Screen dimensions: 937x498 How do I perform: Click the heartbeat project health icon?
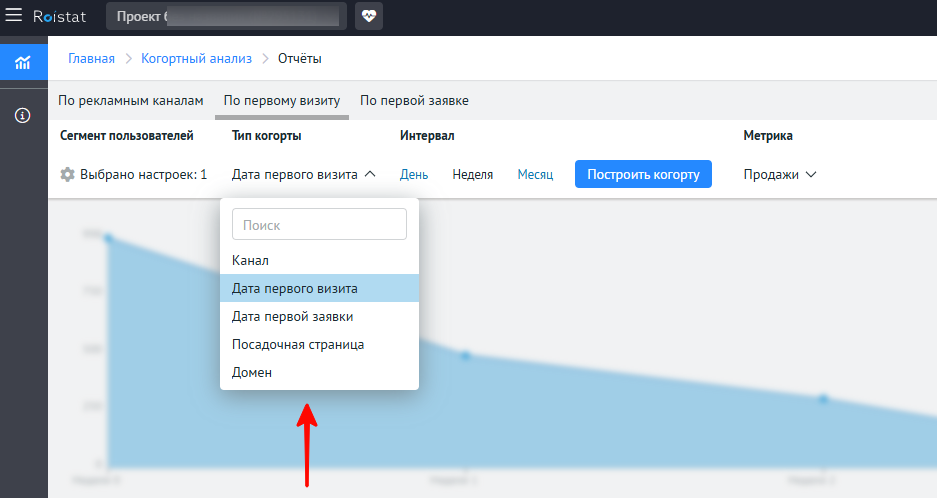[369, 16]
